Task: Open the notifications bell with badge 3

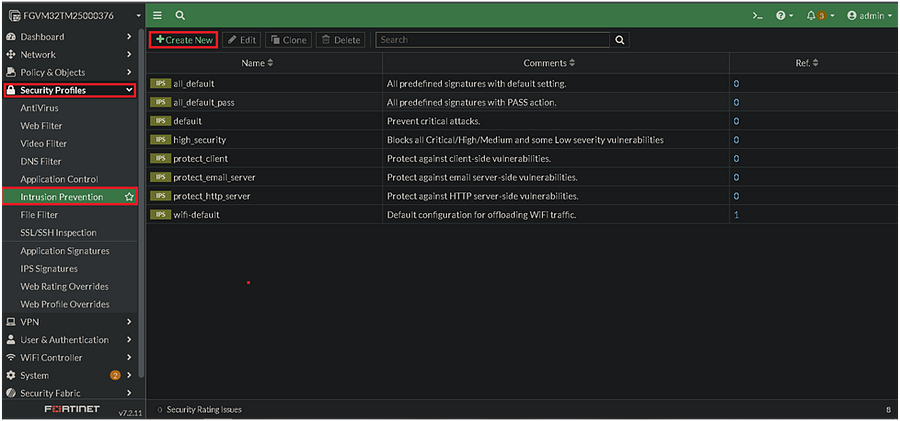Action: click(x=820, y=16)
